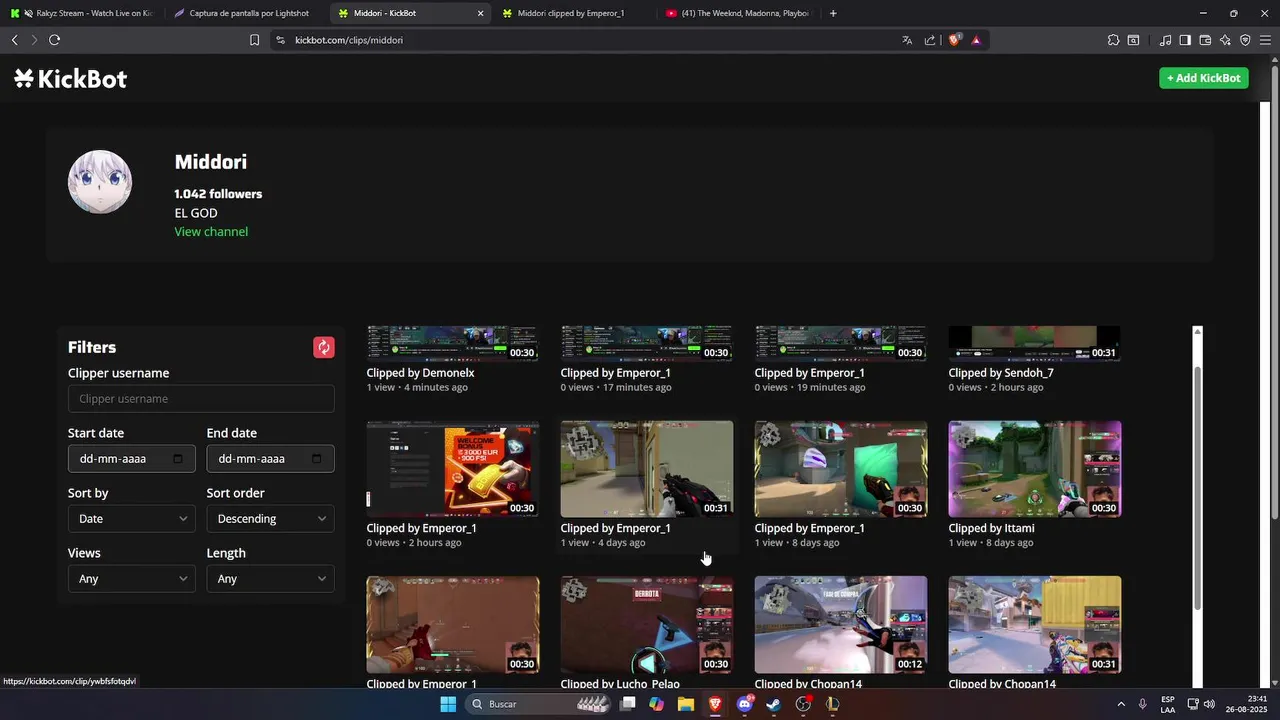Click the Add KickBot button
The width and height of the screenshot is (1280, 720).
1204,78
